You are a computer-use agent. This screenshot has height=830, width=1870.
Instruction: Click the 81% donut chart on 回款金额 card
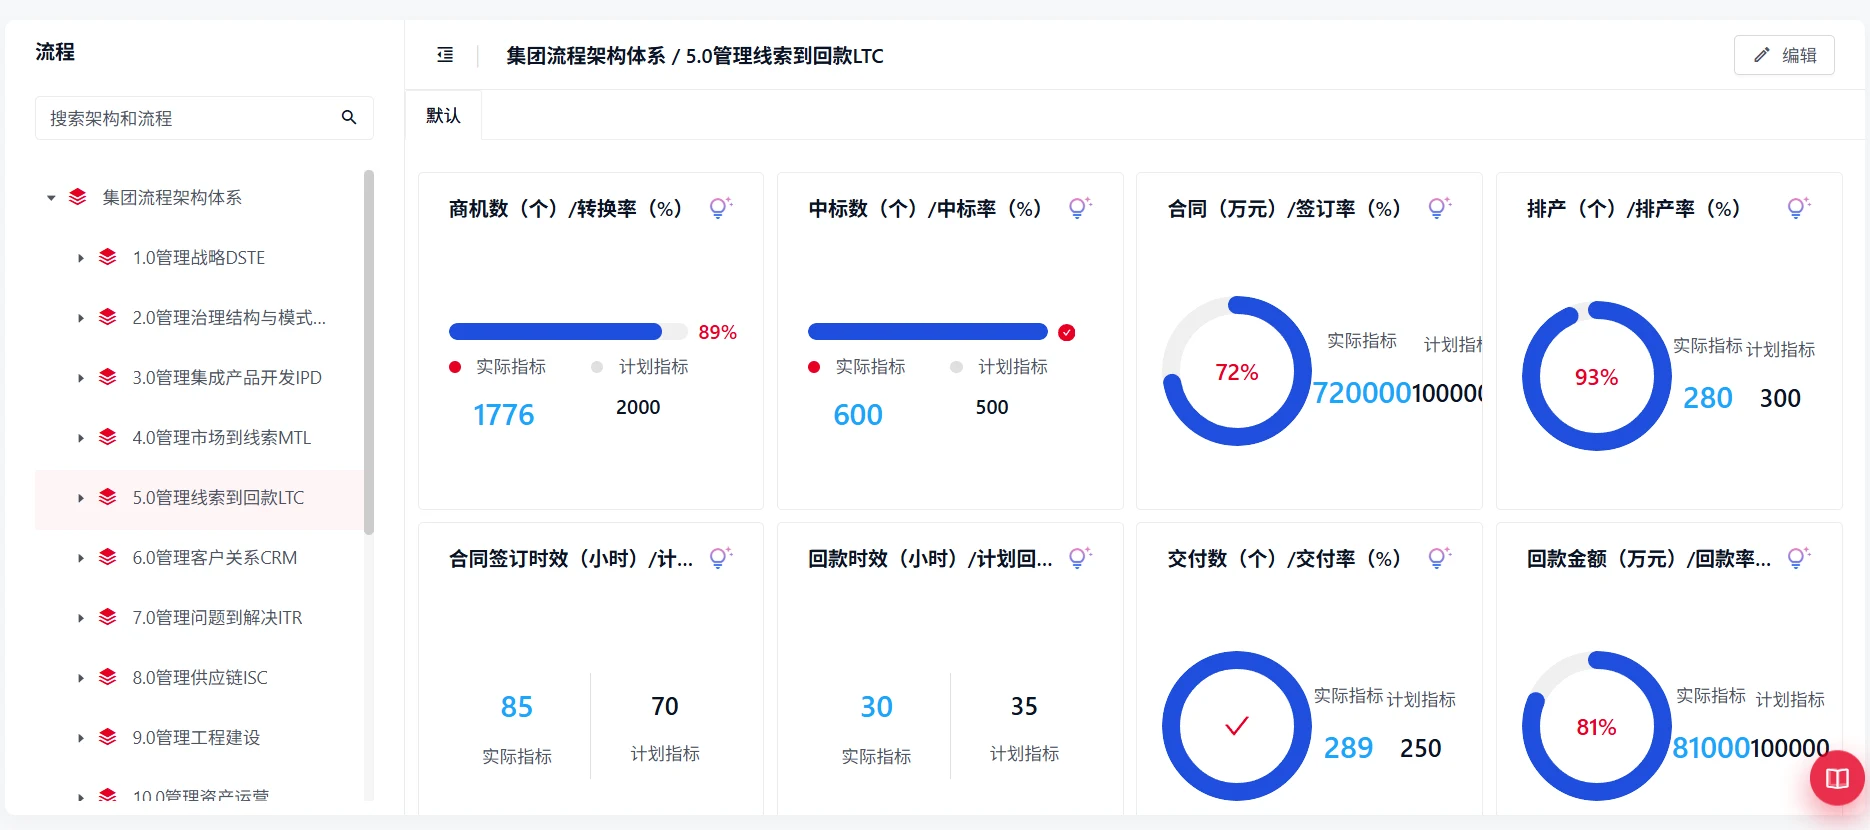tap(1596, 726)
